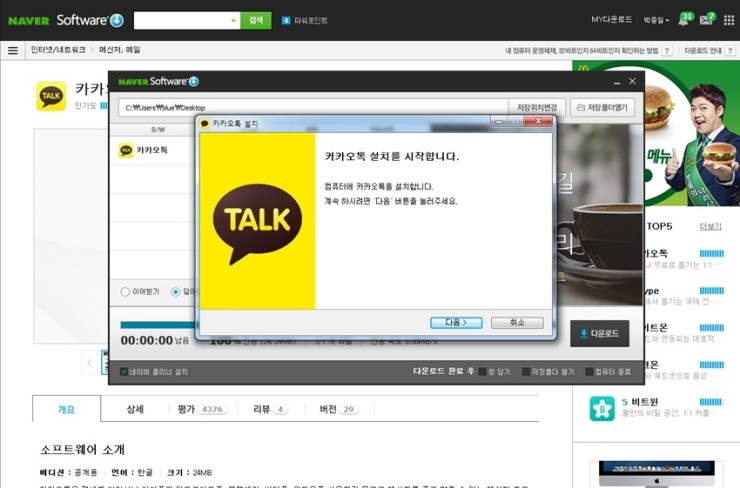This screenshot has width=740, height=488.
Task: Click the NAVER Software logo in header
Action: coord(66,20)
